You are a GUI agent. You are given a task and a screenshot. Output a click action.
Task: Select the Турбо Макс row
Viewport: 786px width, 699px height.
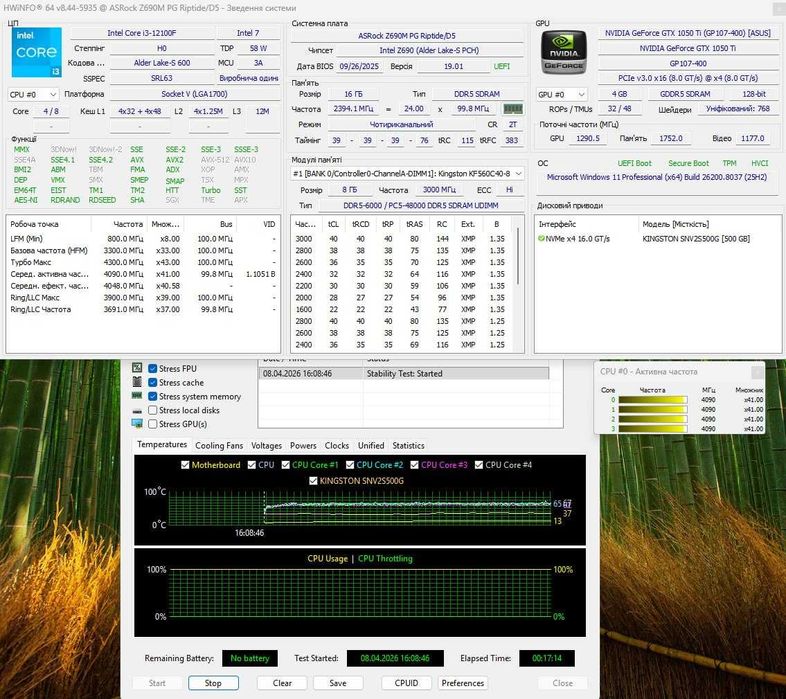tap(143, 262)
